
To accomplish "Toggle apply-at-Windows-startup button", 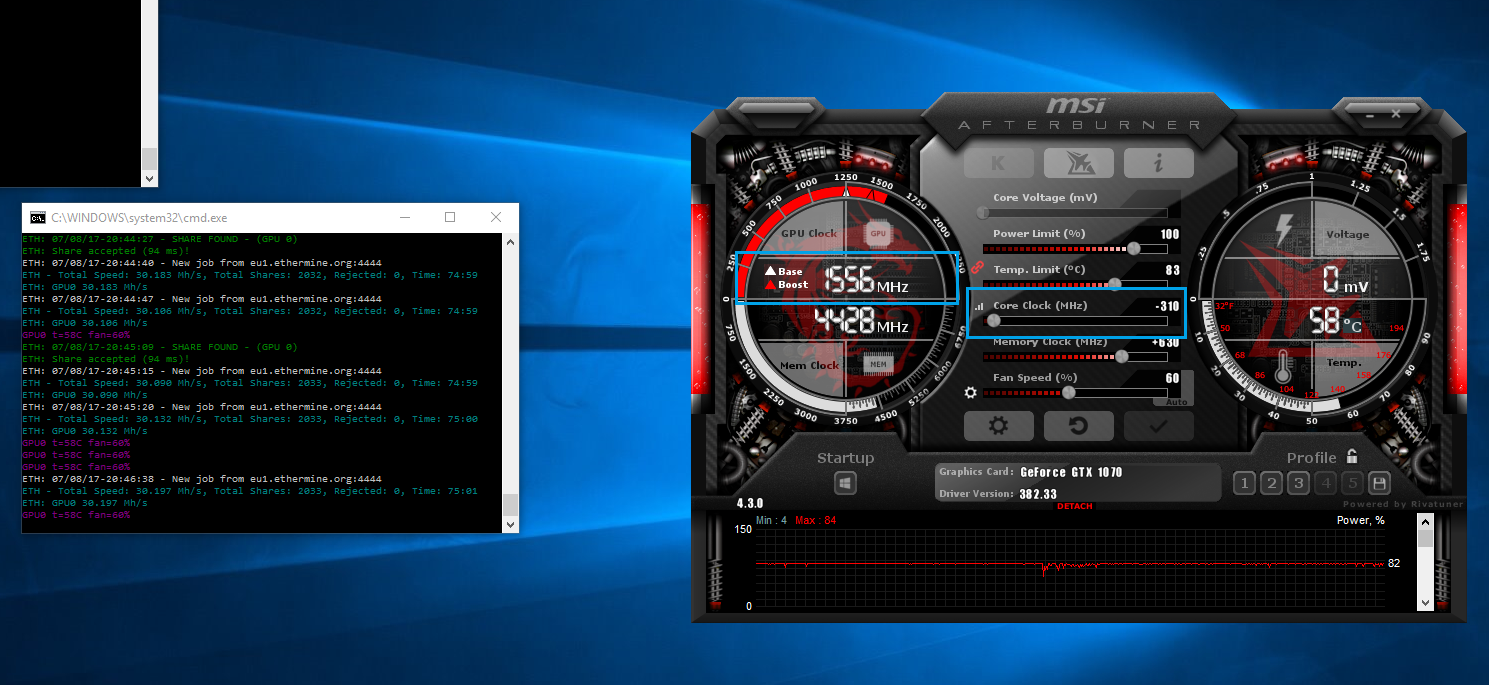I will [845, 483].
